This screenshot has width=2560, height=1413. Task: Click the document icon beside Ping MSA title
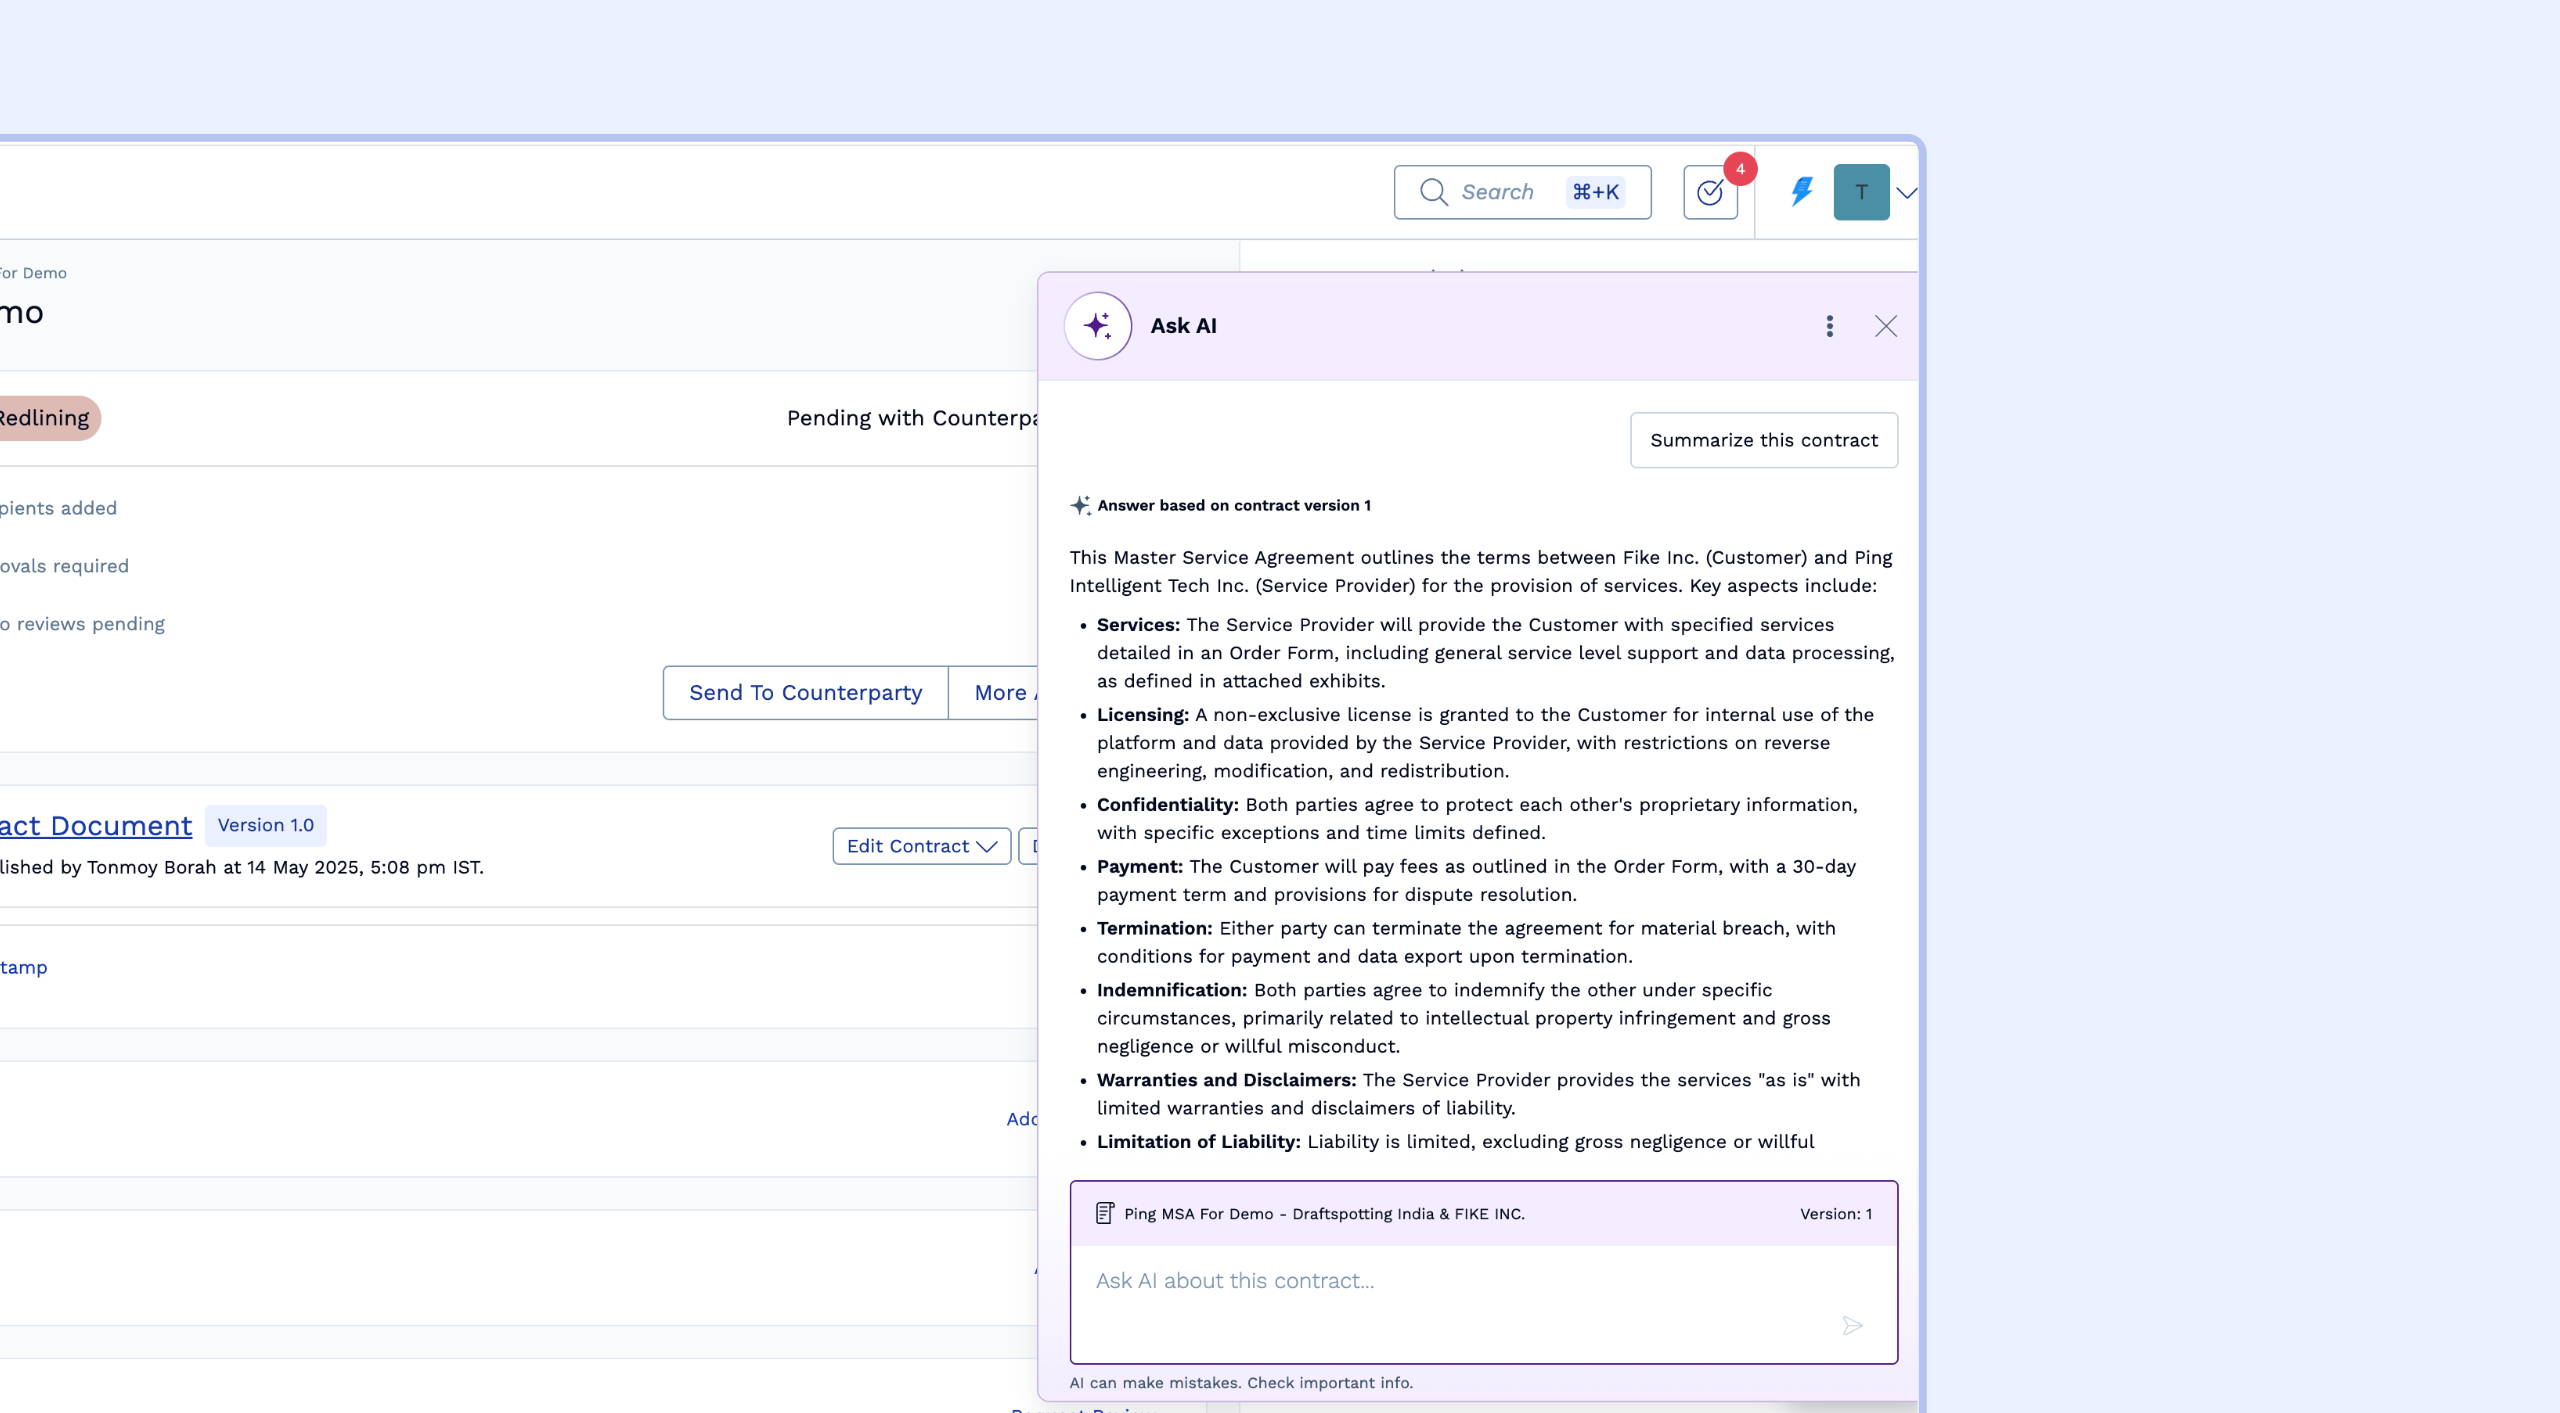click(x=1104, y=1213)
